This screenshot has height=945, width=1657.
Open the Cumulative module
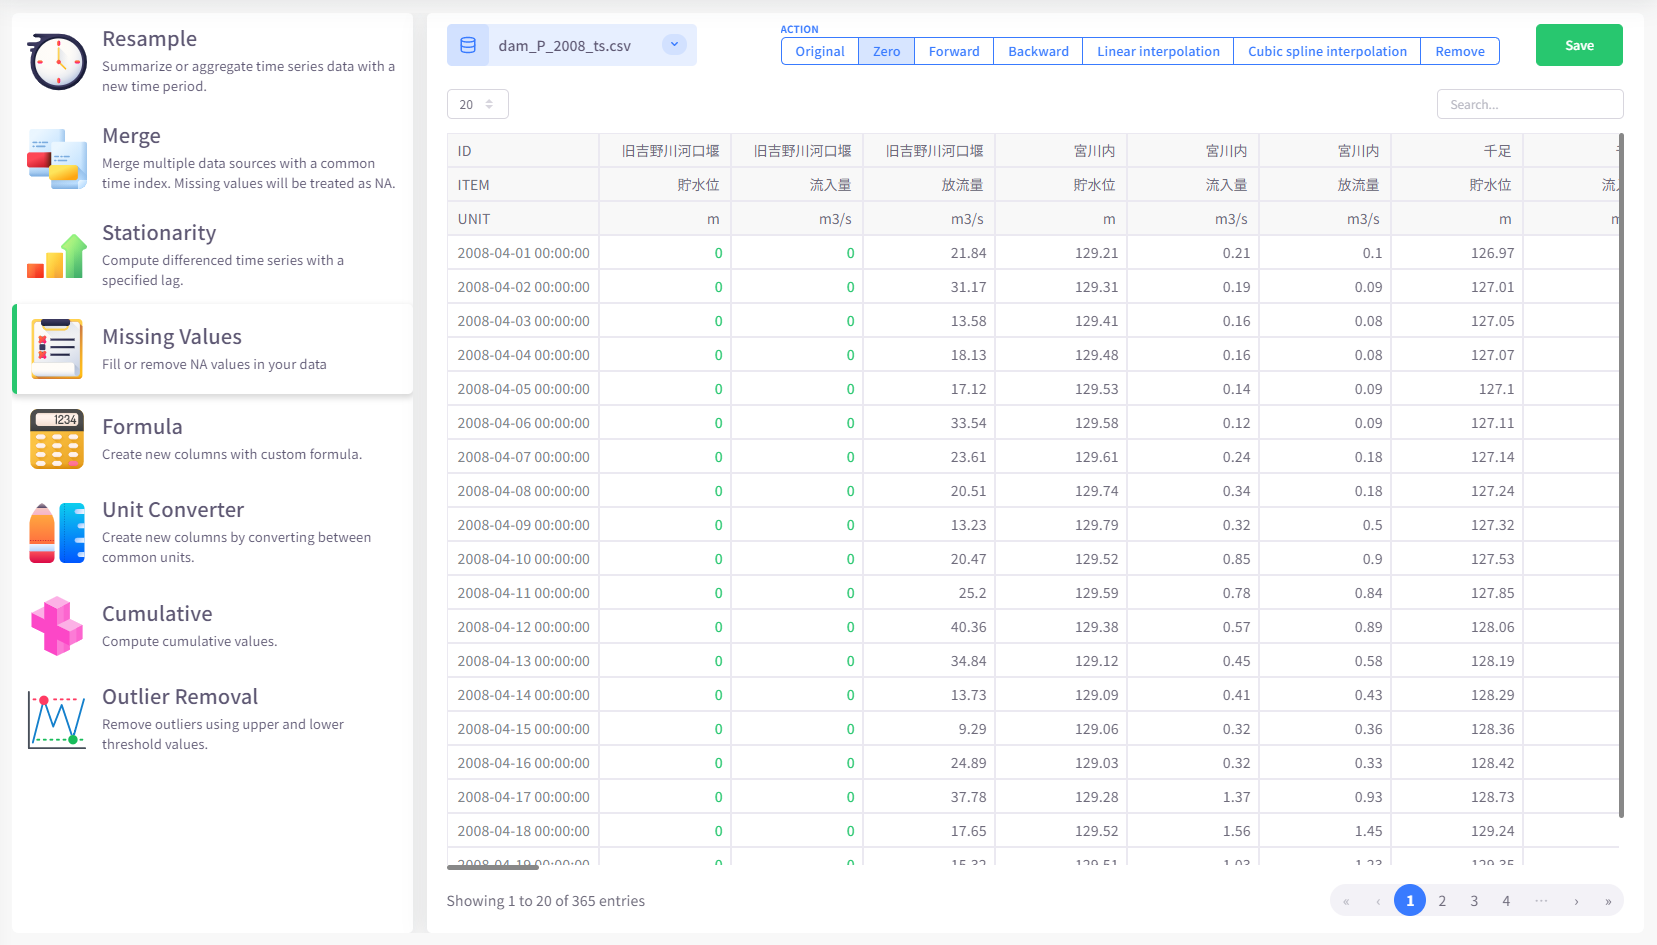[x=212, y=626]
